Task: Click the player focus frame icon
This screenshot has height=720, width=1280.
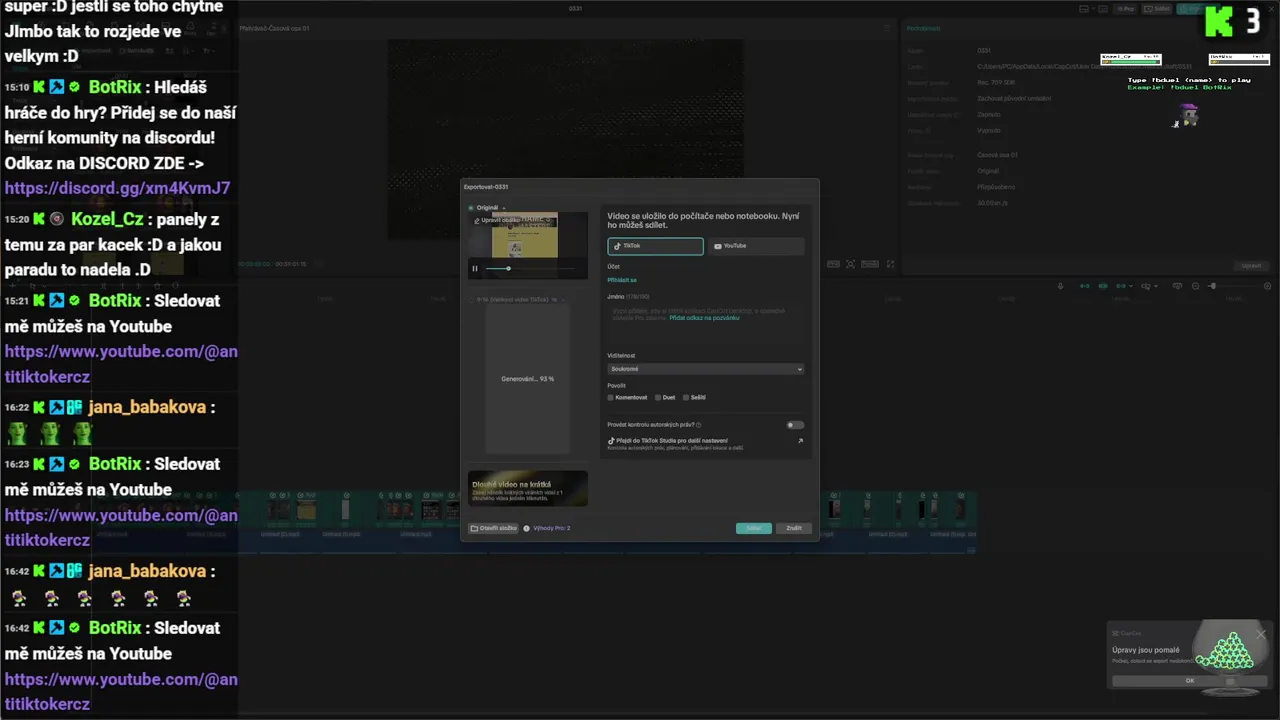Action: (x=850, y=264)
